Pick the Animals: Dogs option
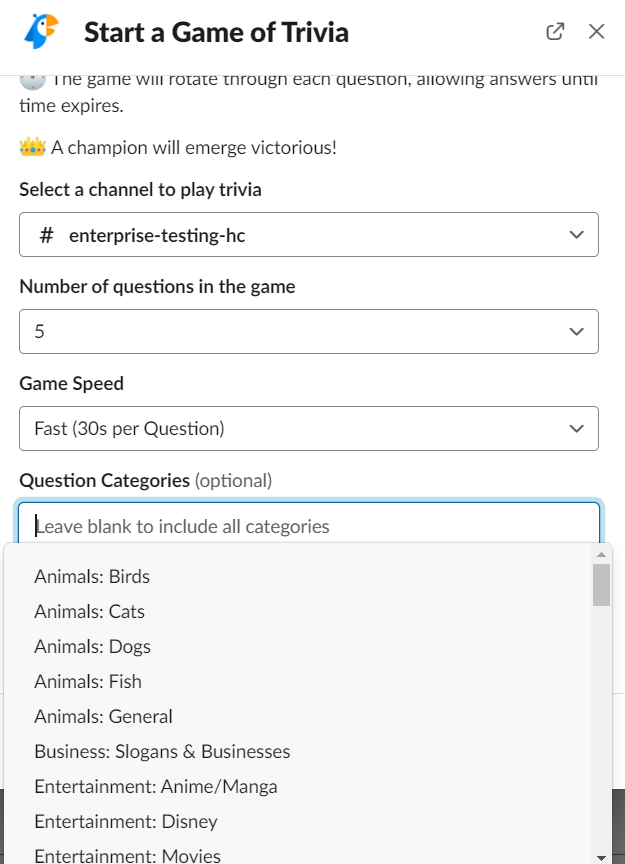625x864 pixels. pyautogui.click(x=92, y=646)
